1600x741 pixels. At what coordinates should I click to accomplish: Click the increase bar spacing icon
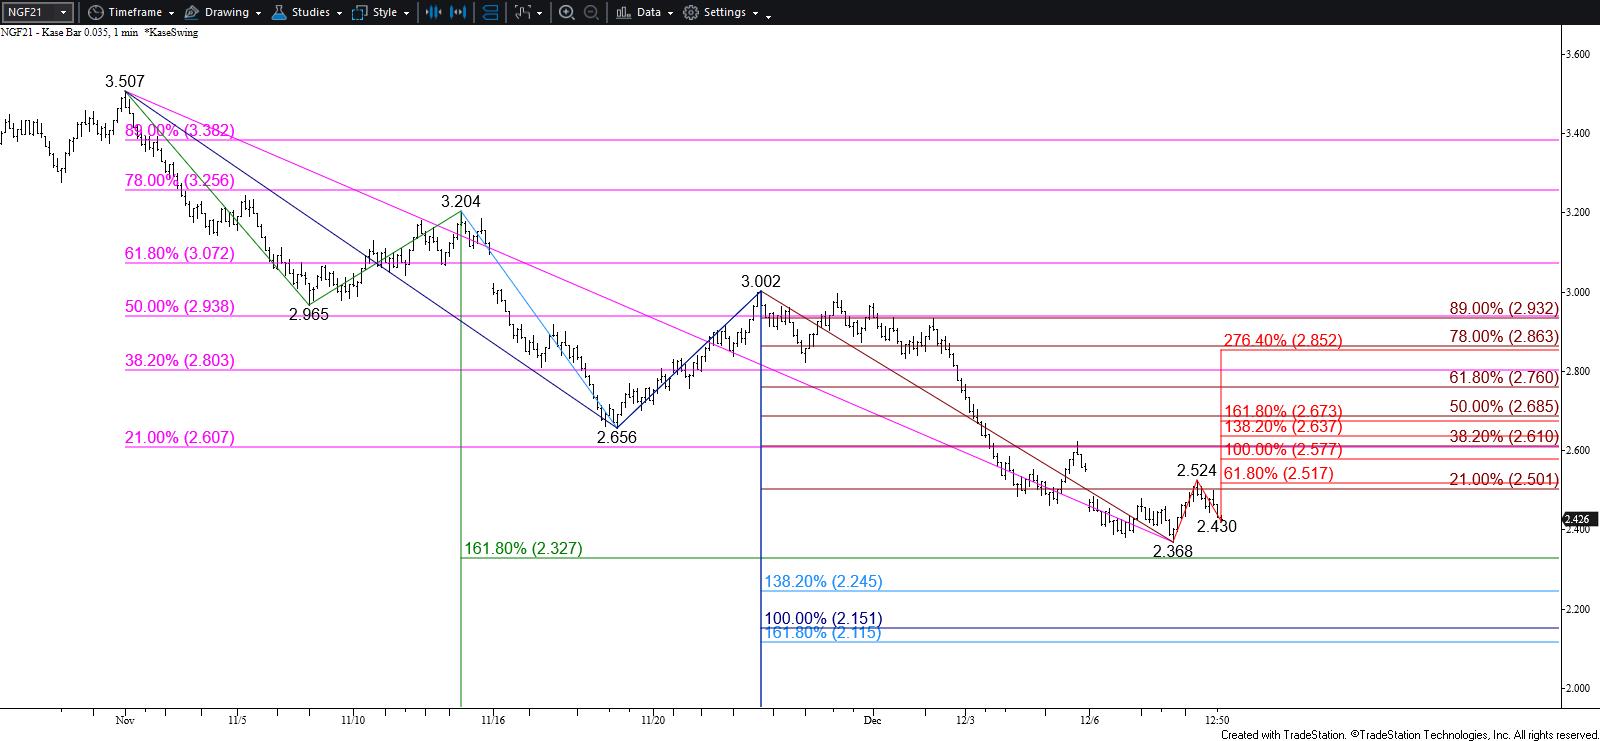click(x=459, y=13)
